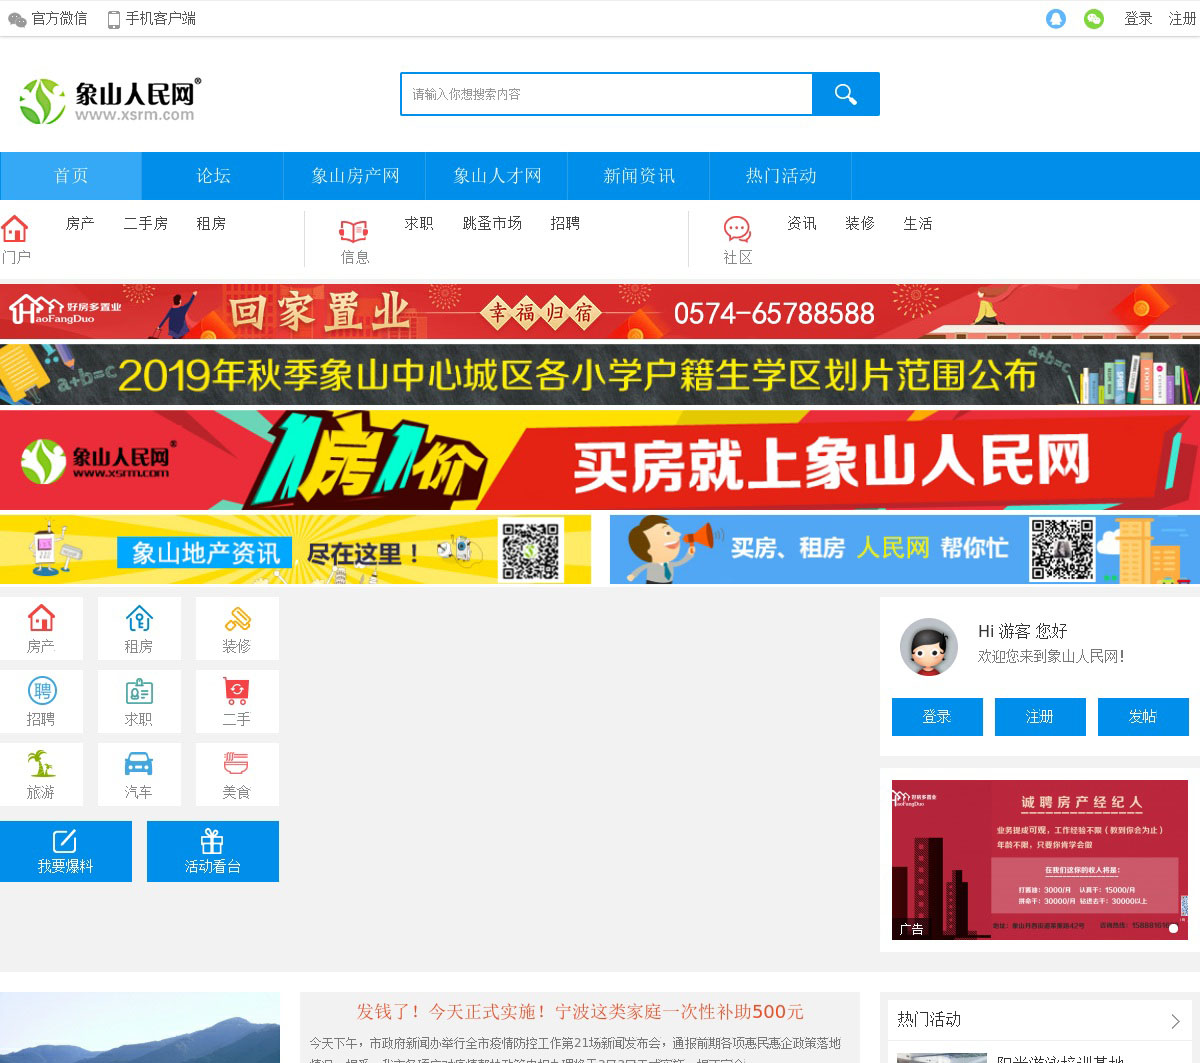Click the blue 登录 button in user panel
The image size is (1200, 1063).
coord(937,717)
